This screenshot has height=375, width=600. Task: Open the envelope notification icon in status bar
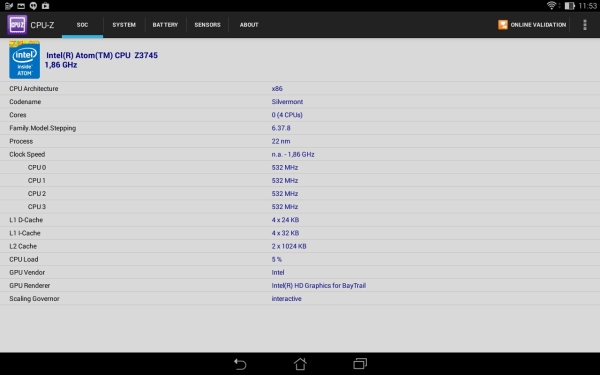pyautogui.click(x=21, y=6)
